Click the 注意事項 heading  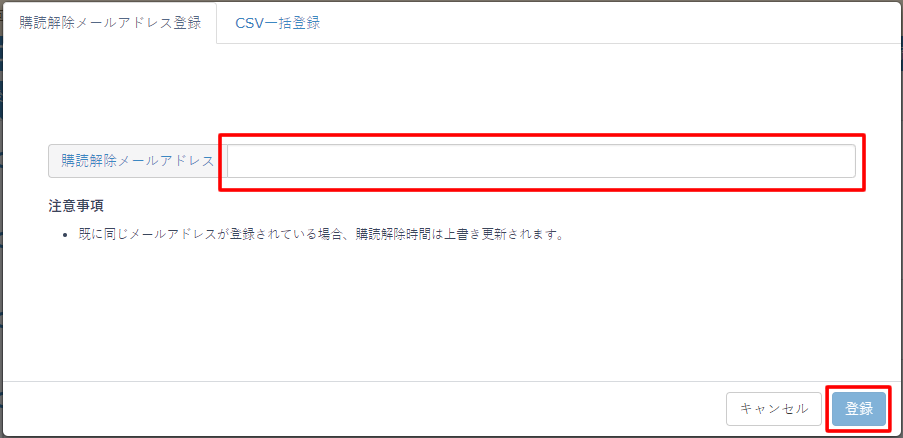pos(76,206)
